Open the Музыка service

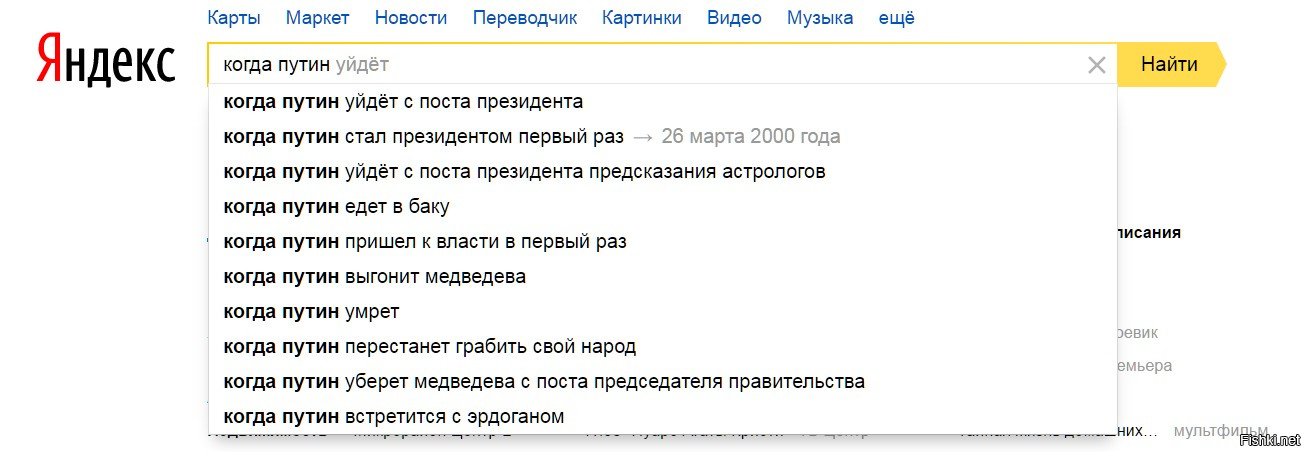tap(820, 18)
